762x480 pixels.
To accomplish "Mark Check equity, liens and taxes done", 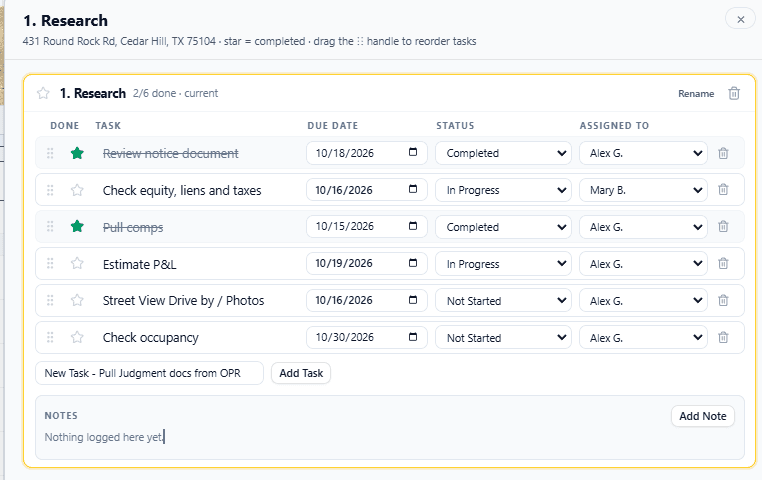I will point(77,190).
